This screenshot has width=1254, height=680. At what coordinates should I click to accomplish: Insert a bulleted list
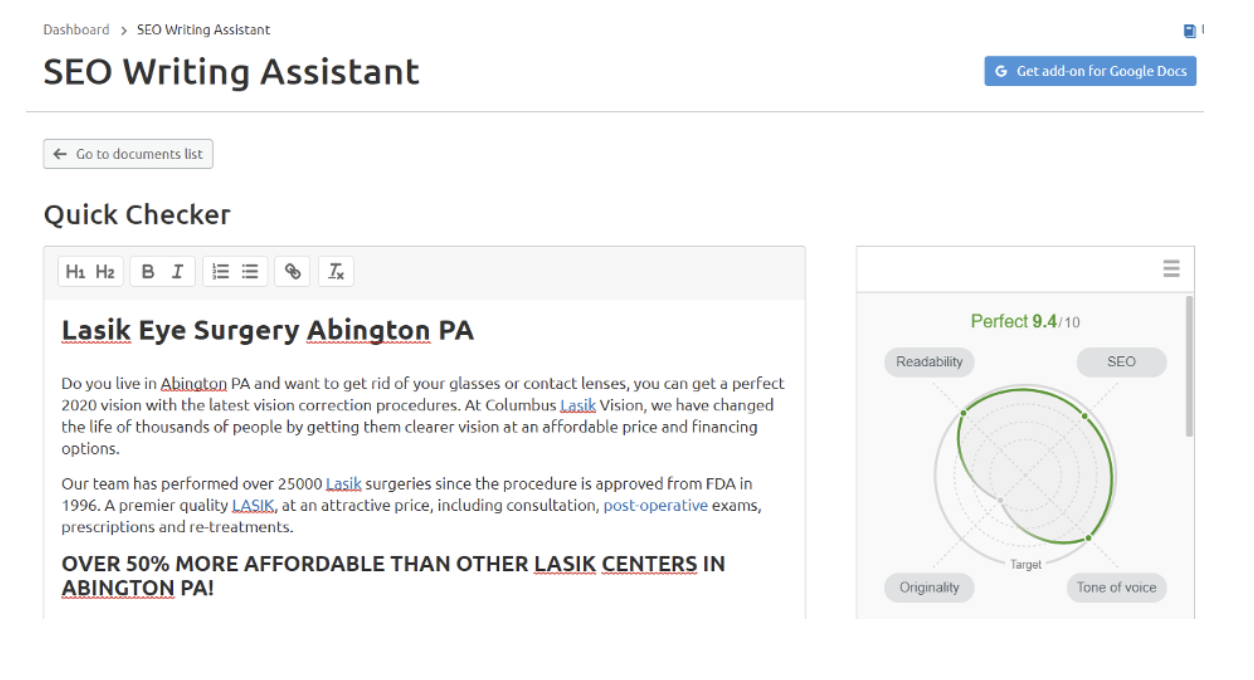[250, 271]
